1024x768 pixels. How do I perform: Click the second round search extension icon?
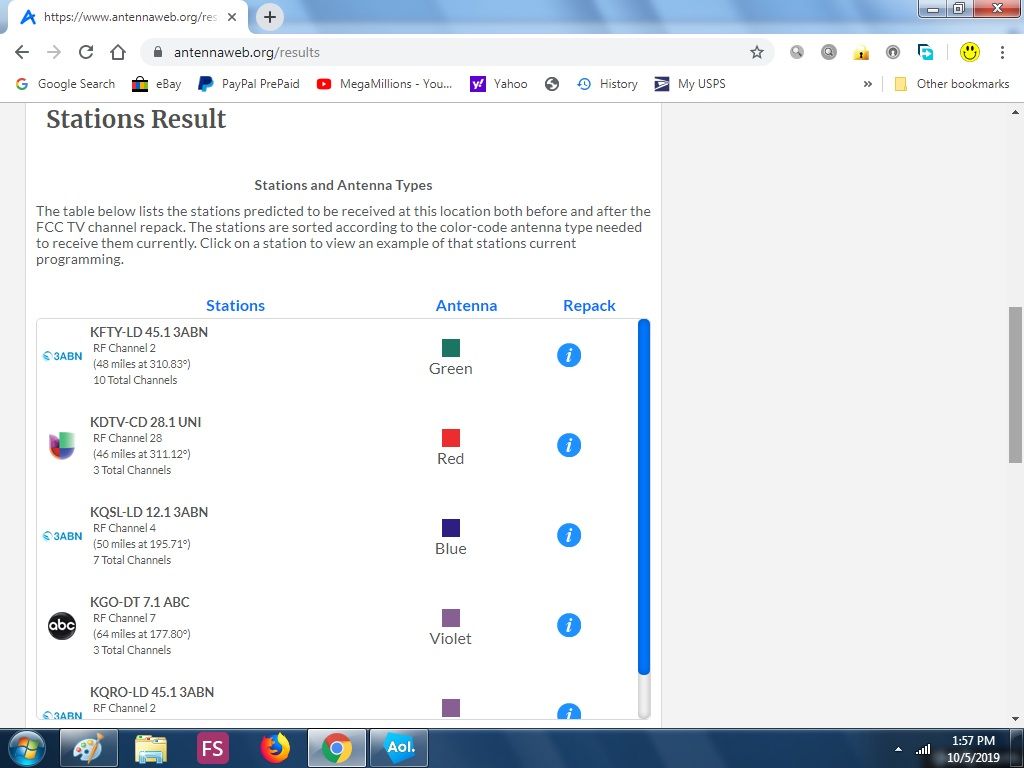tap(829, 52)
